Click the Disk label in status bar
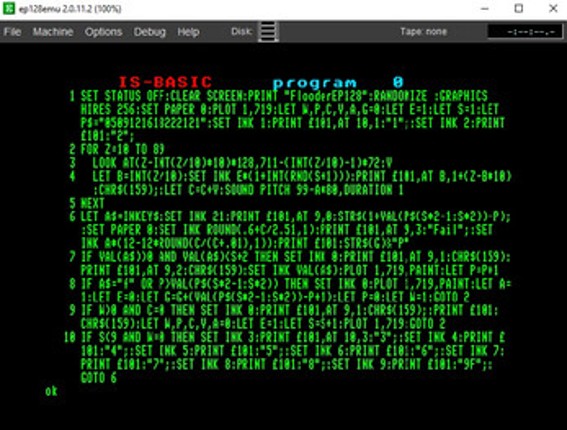Viewport: 567px width, 430px height. pyautogui.click(x=242, y=31)
